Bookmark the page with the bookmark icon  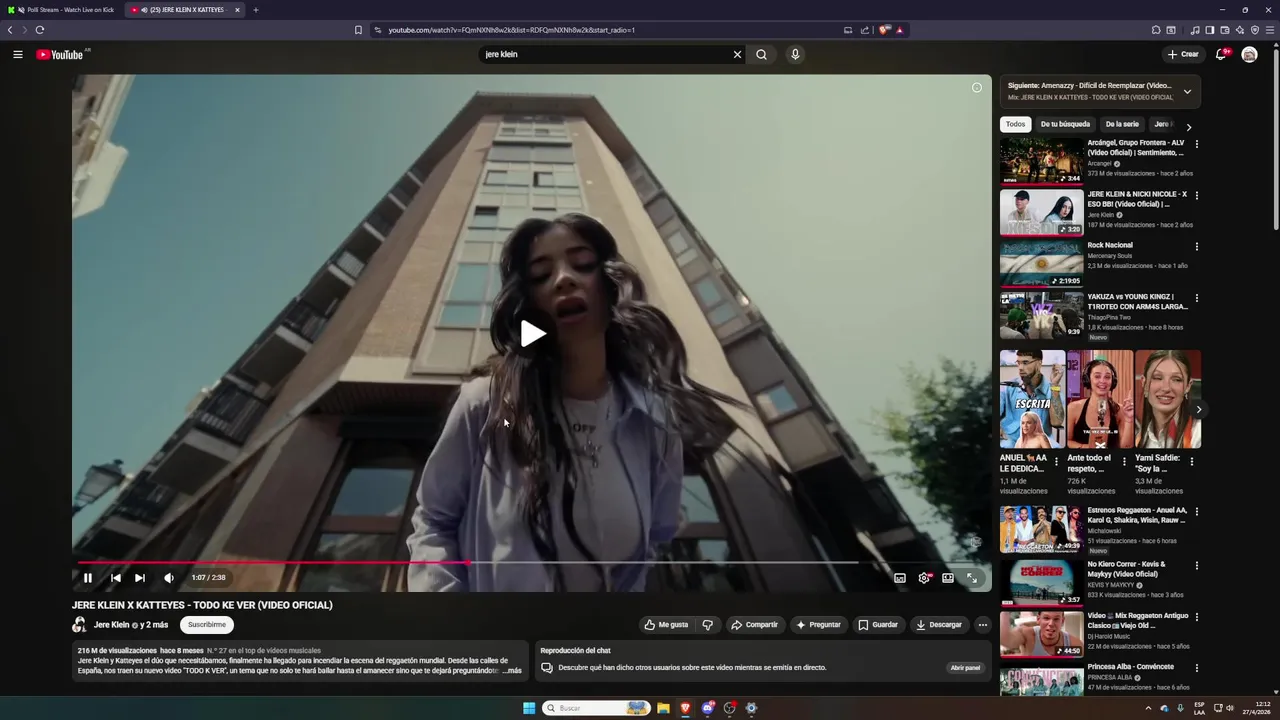tap(358, 30)
